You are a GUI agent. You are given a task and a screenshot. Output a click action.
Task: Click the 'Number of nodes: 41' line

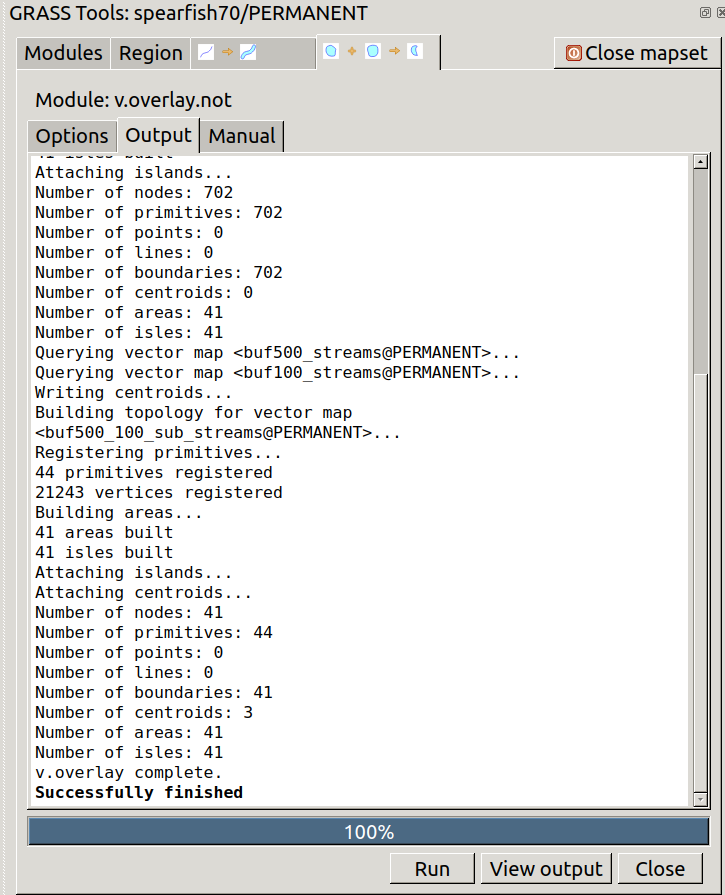pos(129,612)
